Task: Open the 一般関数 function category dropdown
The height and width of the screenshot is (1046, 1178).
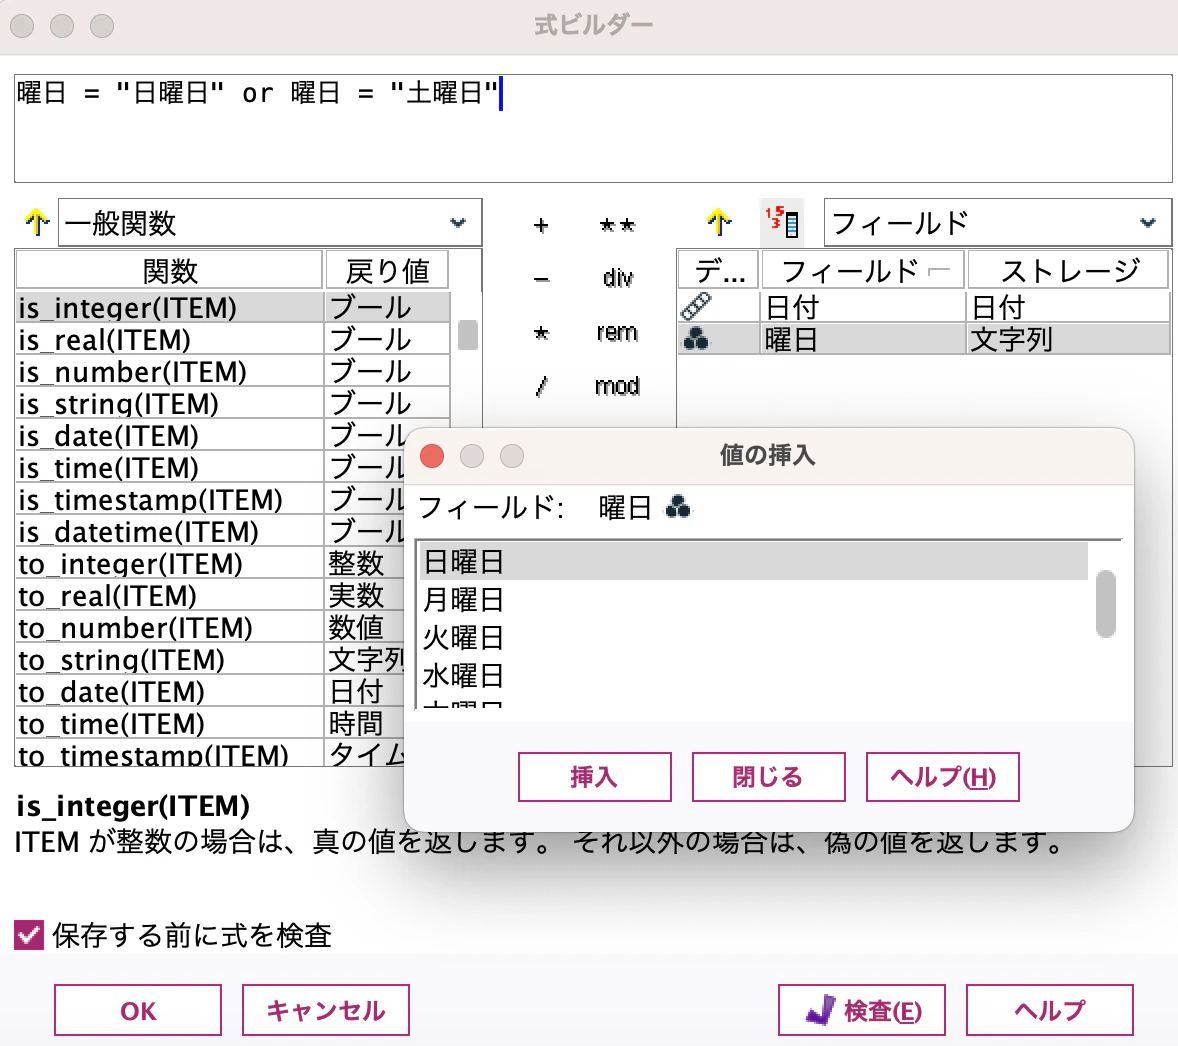Action: 270,222
